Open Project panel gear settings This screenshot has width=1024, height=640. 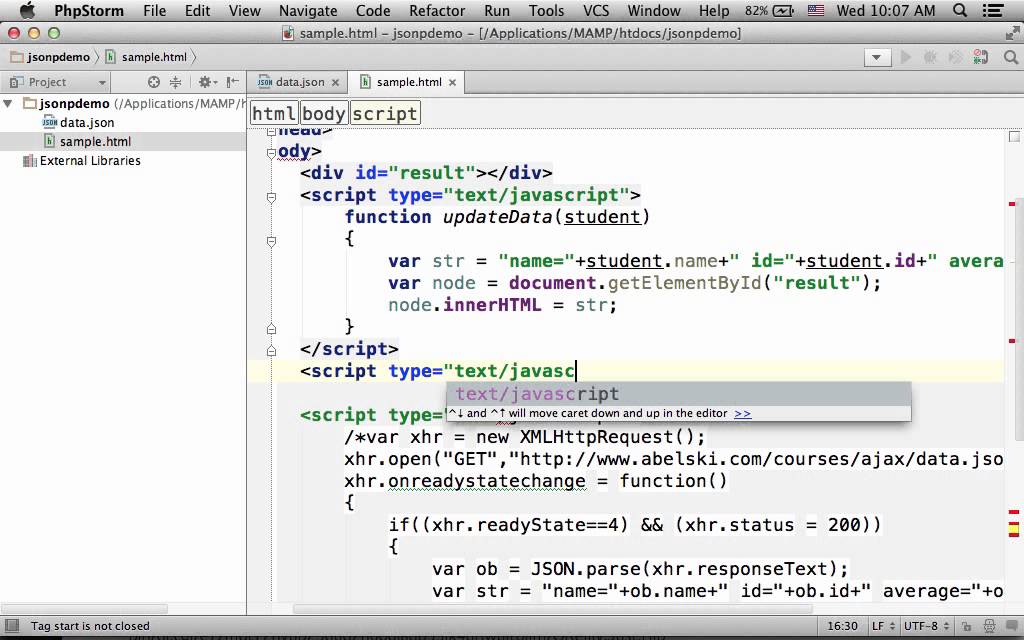(208, 82)
